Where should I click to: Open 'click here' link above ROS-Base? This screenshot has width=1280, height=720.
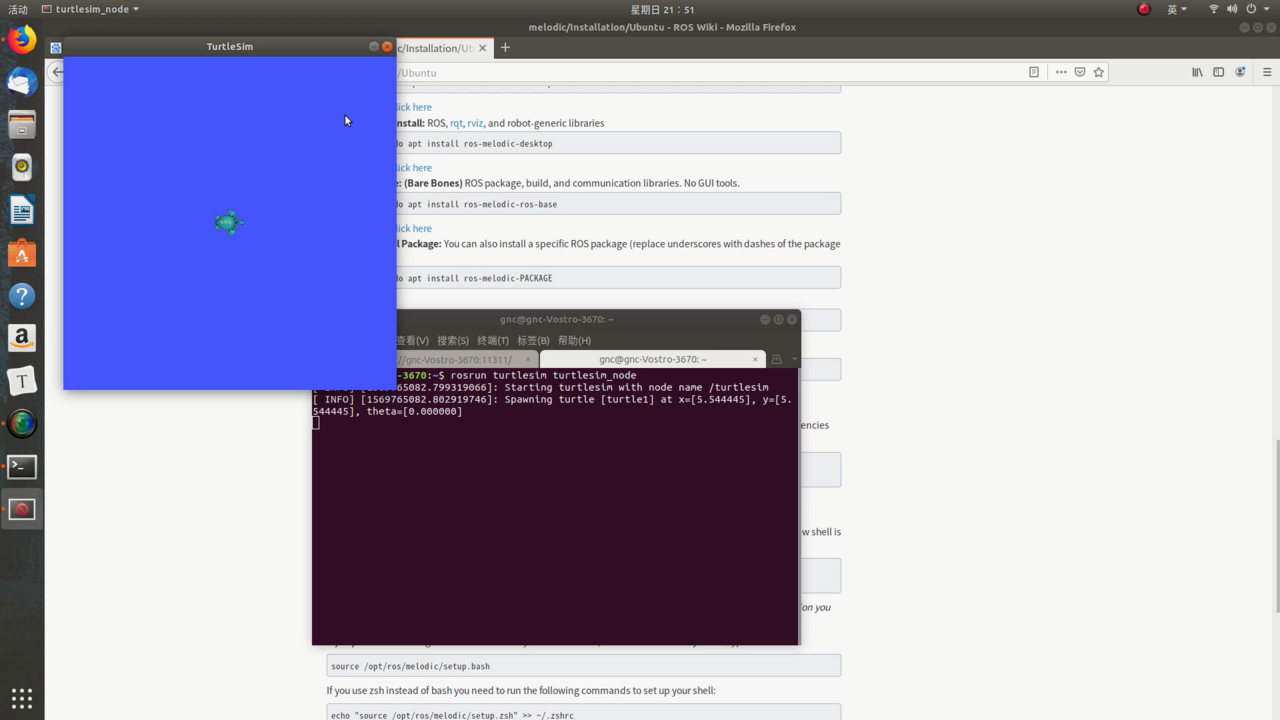pos(414,168)
